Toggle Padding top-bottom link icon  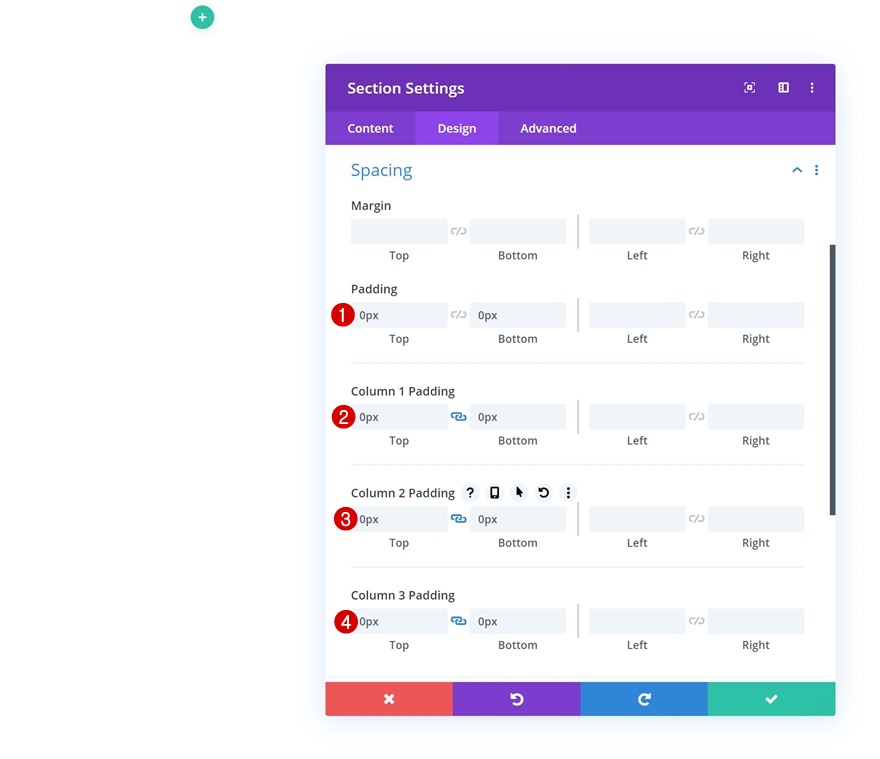[x=459, y=315]
